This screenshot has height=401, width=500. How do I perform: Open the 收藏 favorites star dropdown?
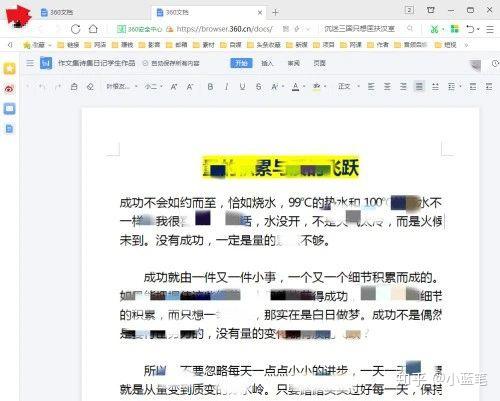tap(37, 45)
